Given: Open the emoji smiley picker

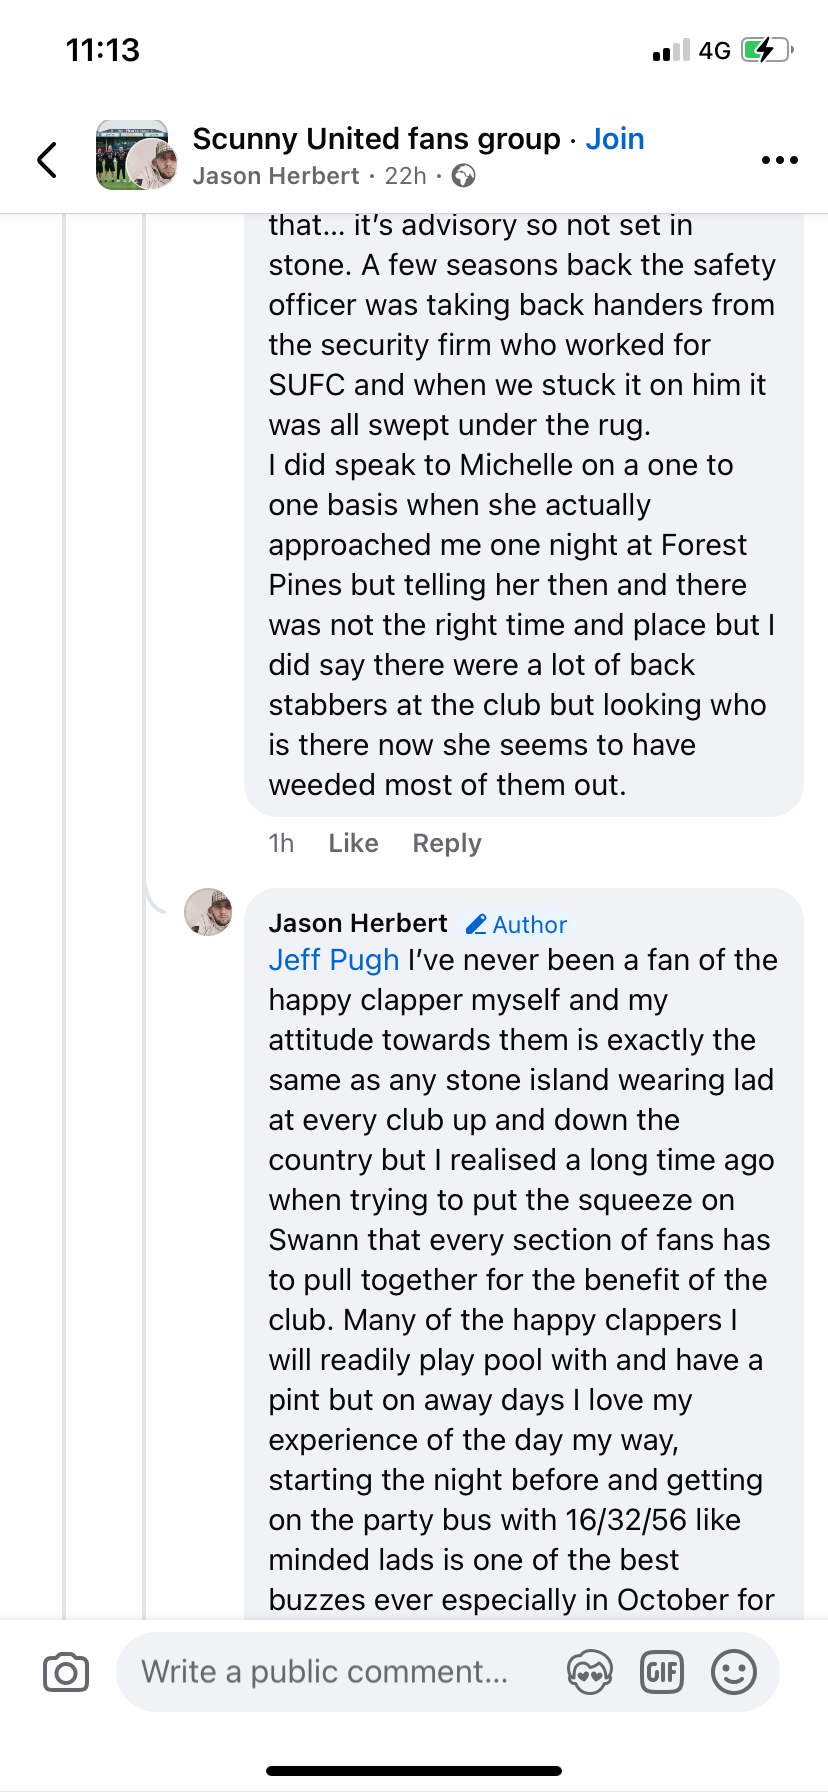Looking at the screenshot, I should click(x=733, y=1672).
